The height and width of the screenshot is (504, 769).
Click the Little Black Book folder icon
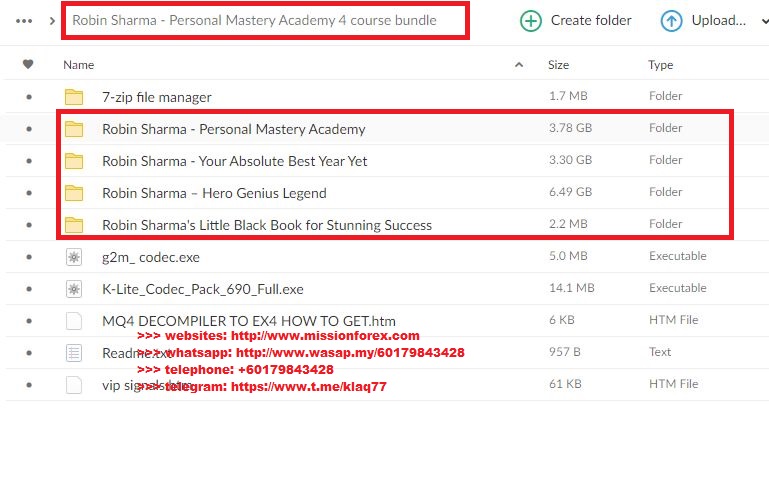coord(74,225)
